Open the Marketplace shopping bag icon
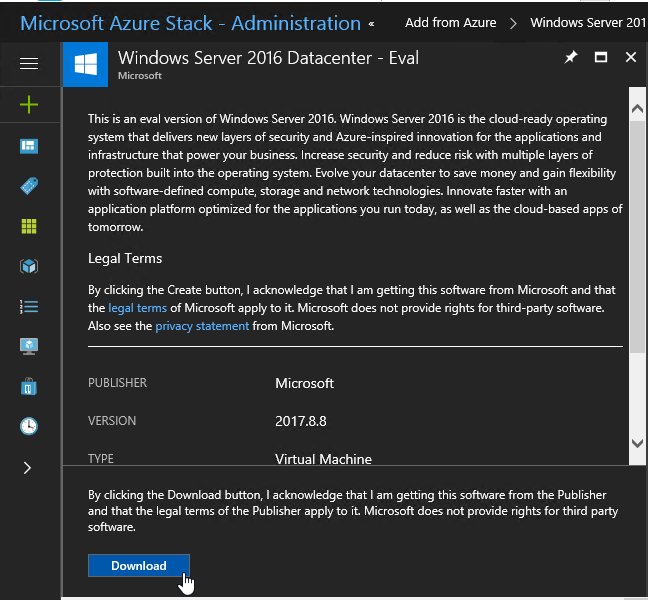Image resolution: width=648 pixels, height=600 pixels. (29, 386)
